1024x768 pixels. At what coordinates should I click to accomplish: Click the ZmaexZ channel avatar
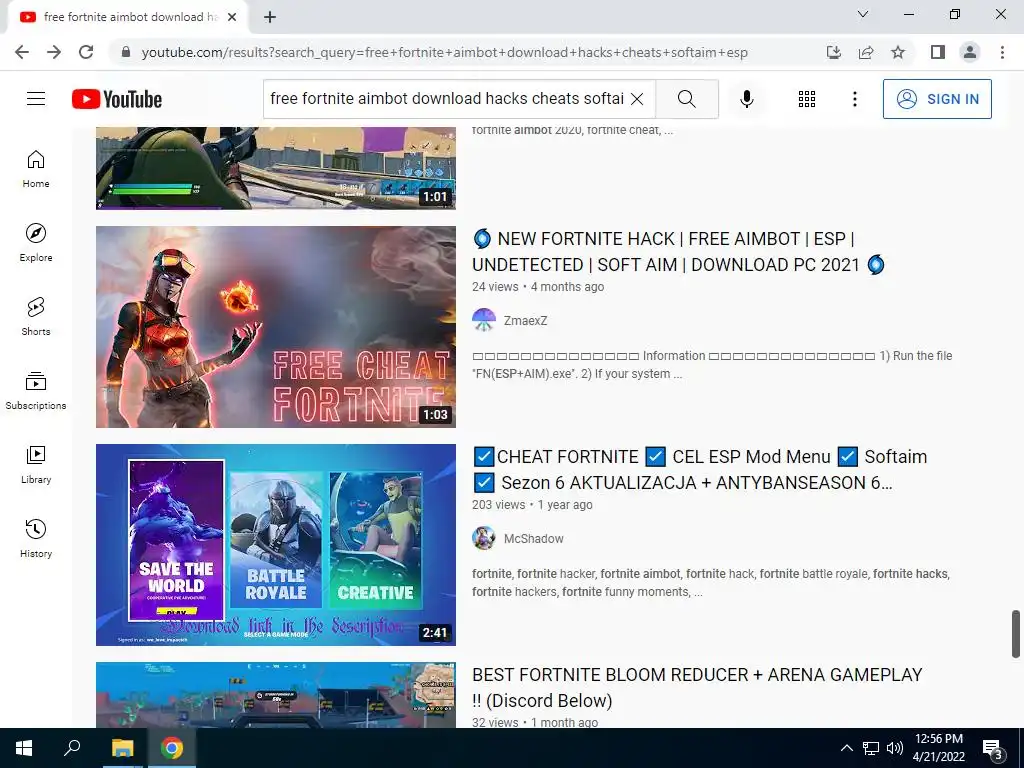[x=484, y=321]
